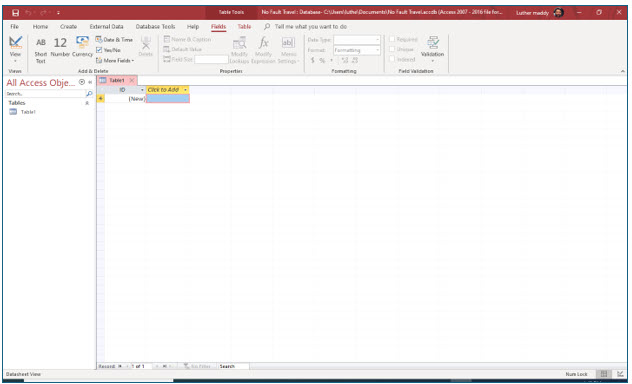Click the Decrease Decimals icon
Viewport: 632px width, 384px height.
355,60
